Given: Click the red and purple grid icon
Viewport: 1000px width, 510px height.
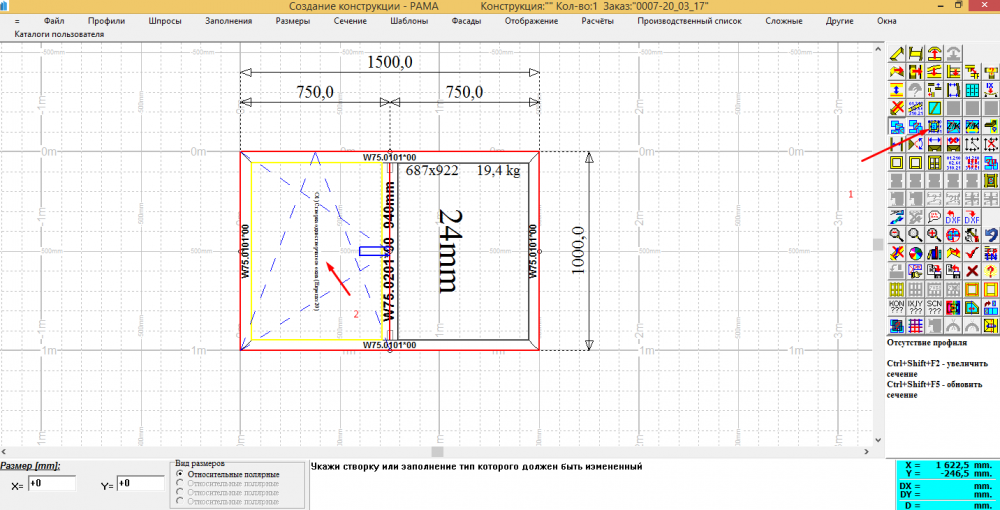Looking at the screenshot, I should (x=915, y=325).
